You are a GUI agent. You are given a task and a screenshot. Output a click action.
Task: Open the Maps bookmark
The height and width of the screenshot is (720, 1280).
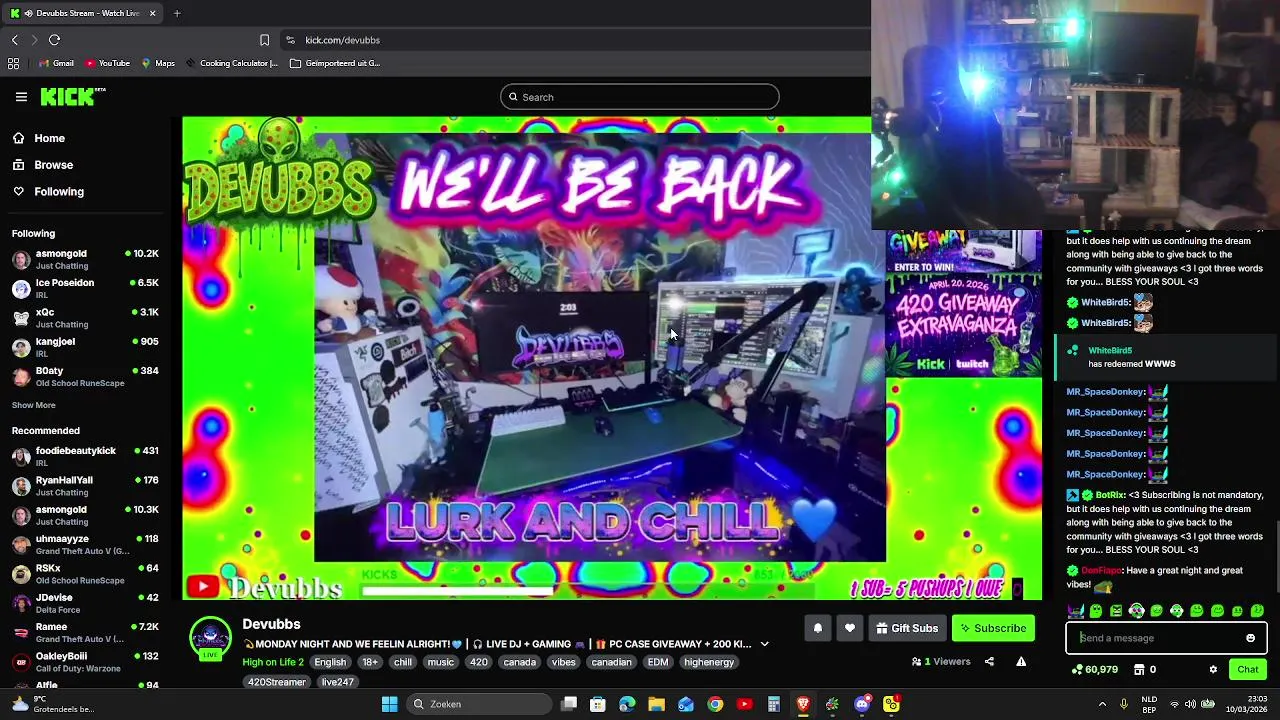click(x=158, y=63)
